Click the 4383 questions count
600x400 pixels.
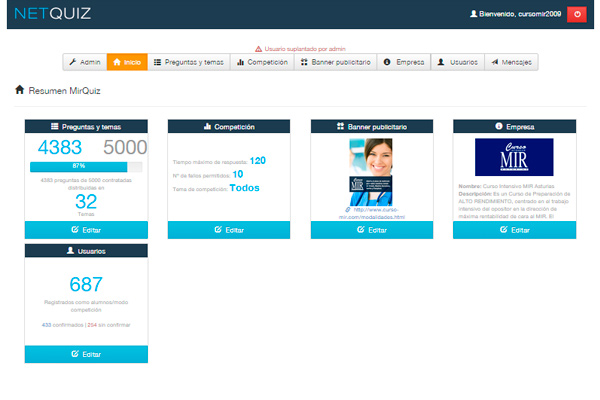(x=60, y=147)
